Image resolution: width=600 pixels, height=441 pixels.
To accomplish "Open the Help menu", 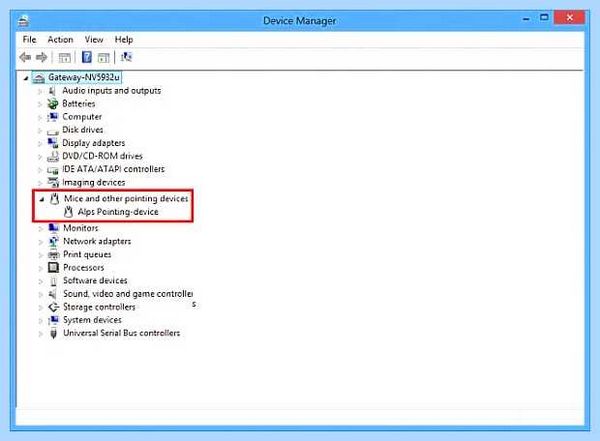I will pos(124,39).
